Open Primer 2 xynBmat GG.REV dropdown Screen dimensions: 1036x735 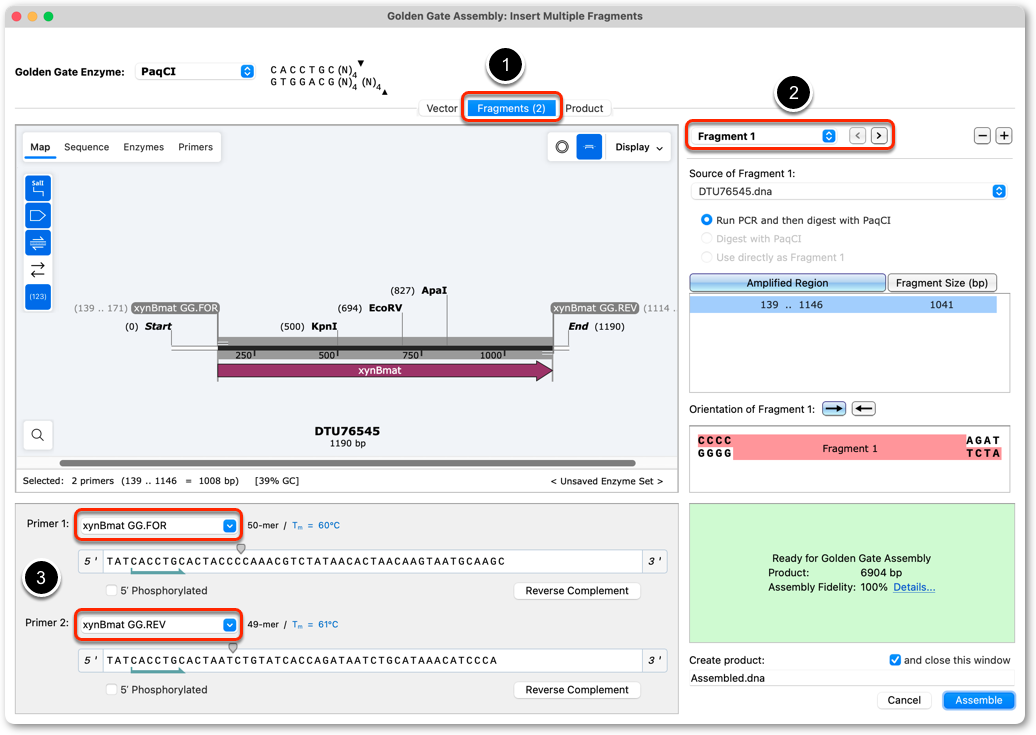[x=158, y=625]
